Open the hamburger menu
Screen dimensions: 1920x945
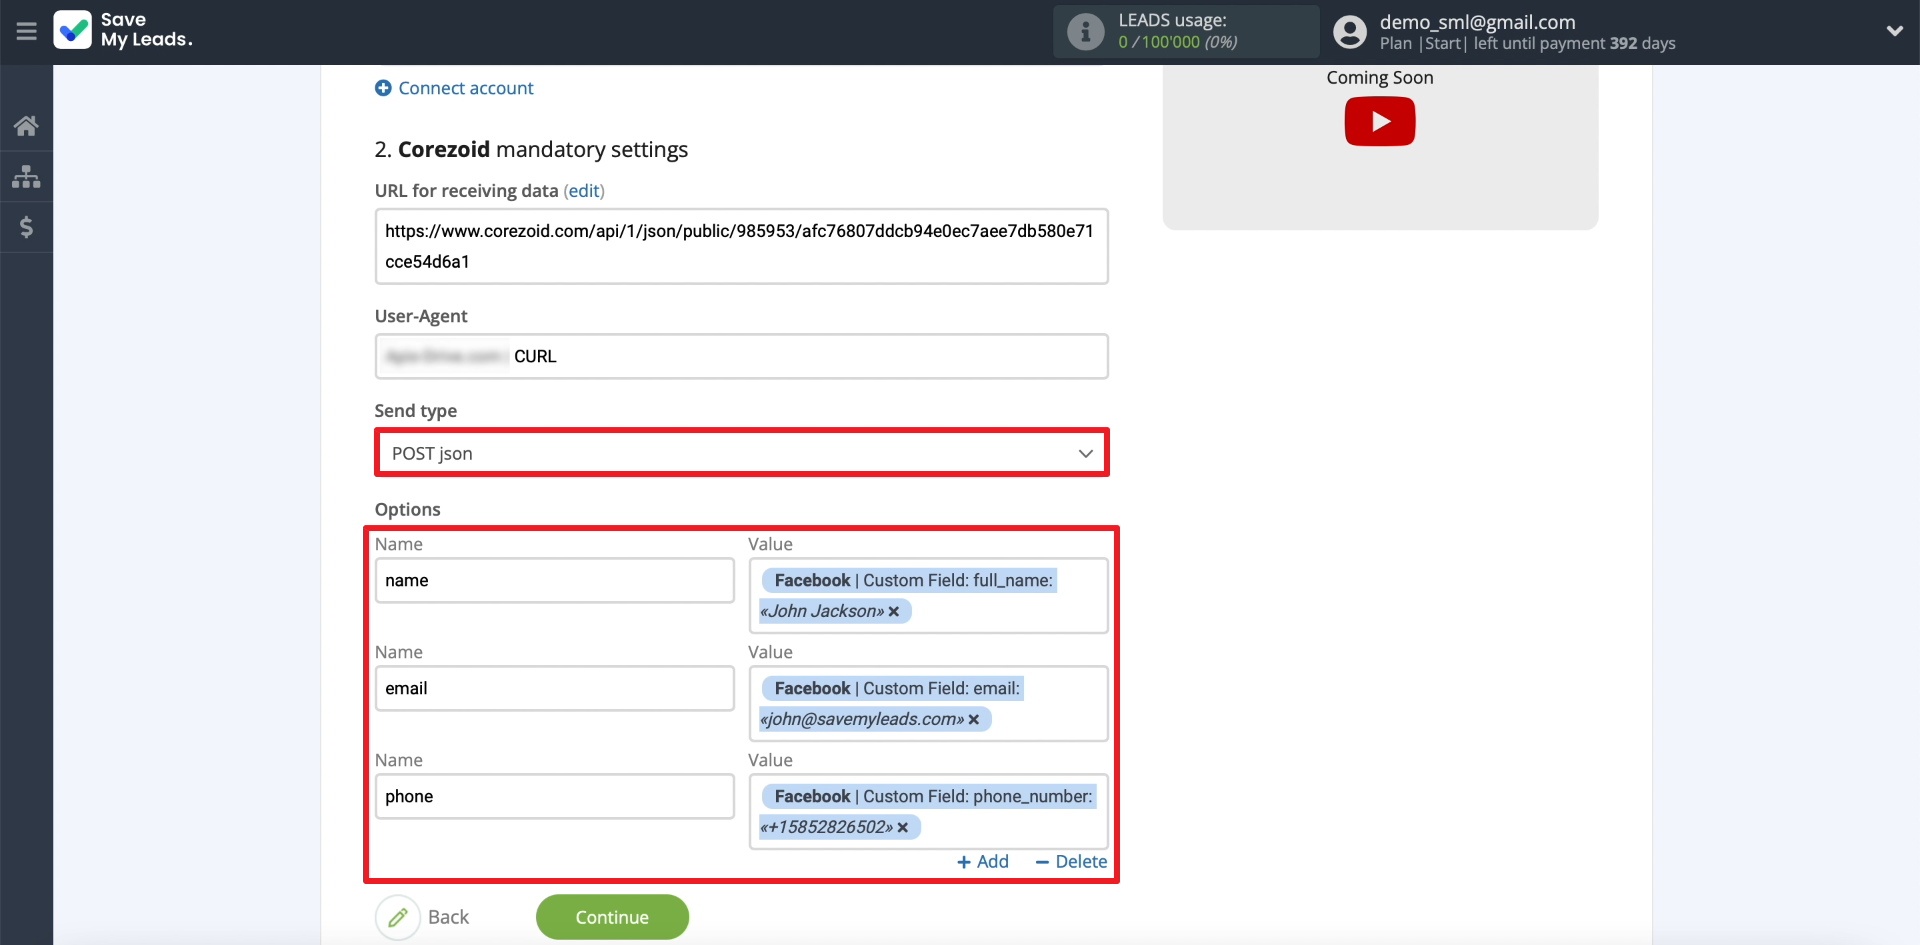point(26,31)
